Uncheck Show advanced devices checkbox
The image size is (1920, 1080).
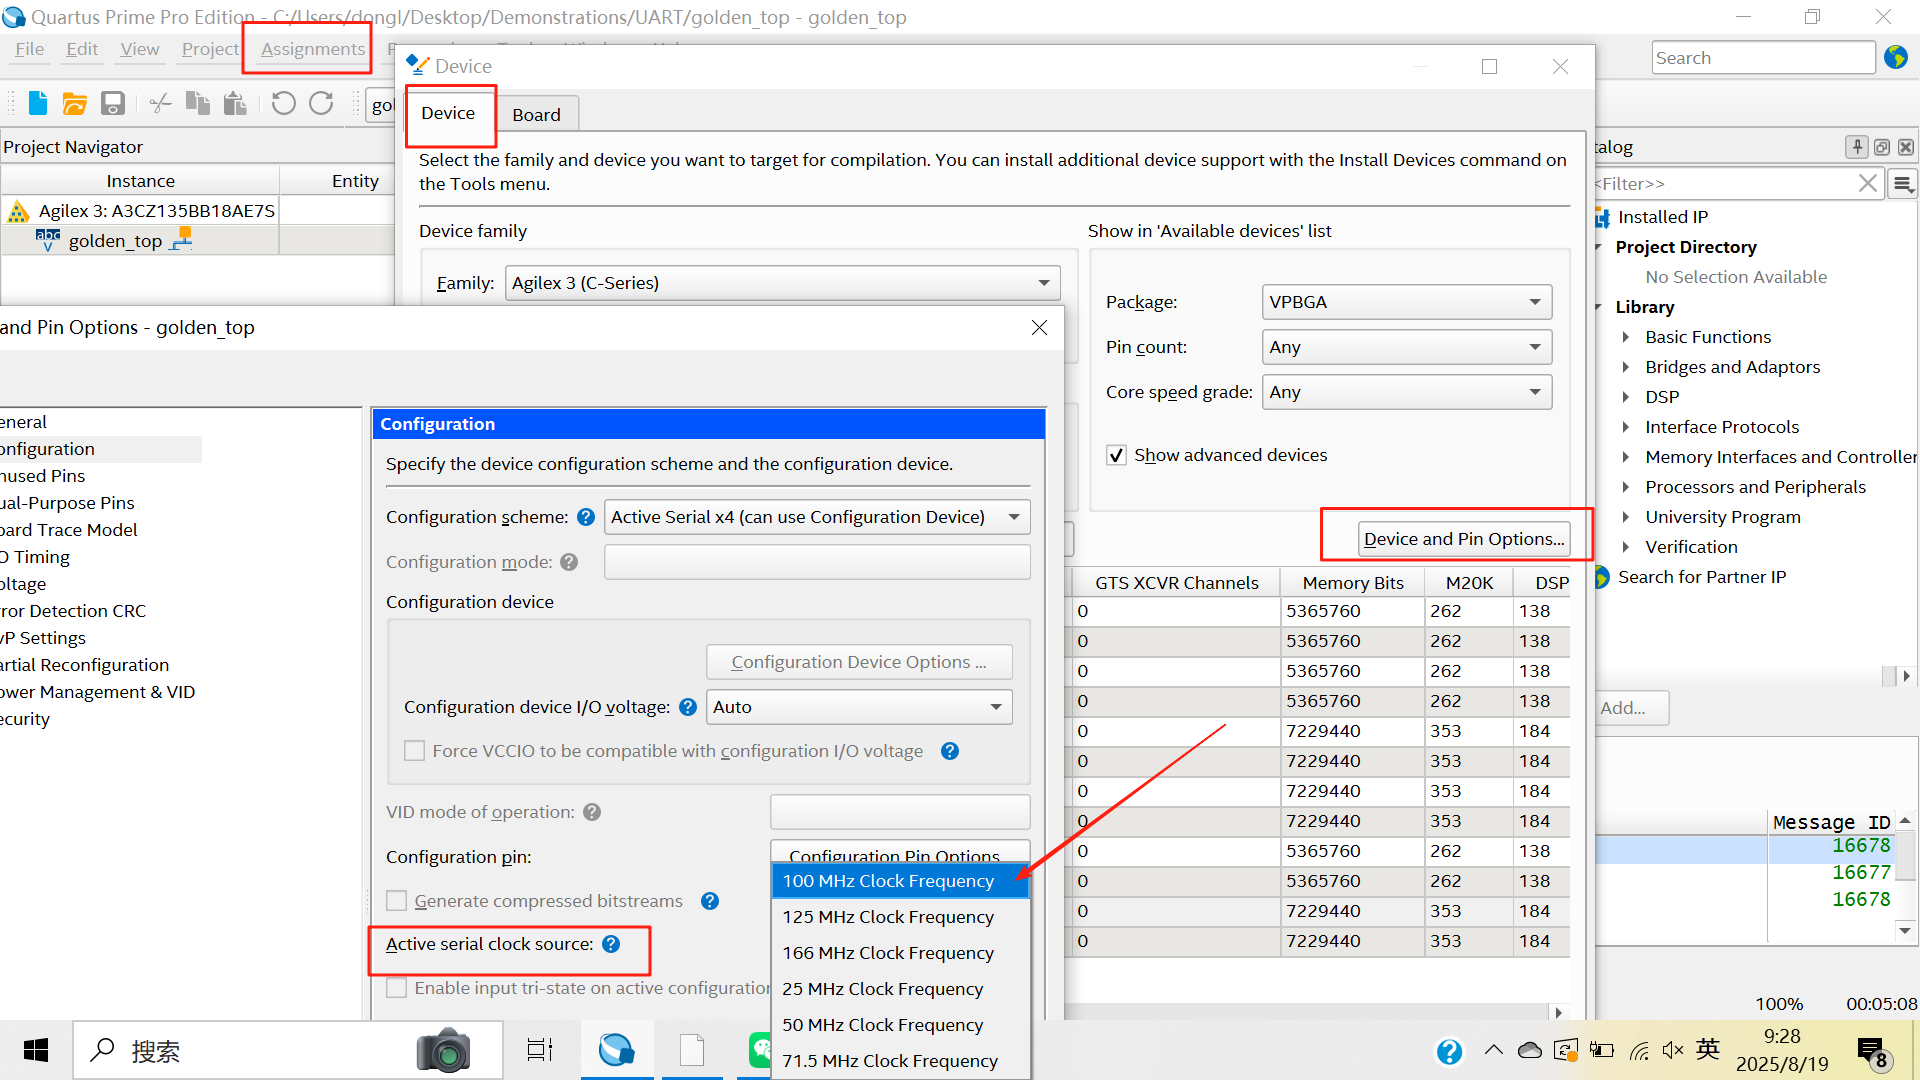click(1117, 456)
